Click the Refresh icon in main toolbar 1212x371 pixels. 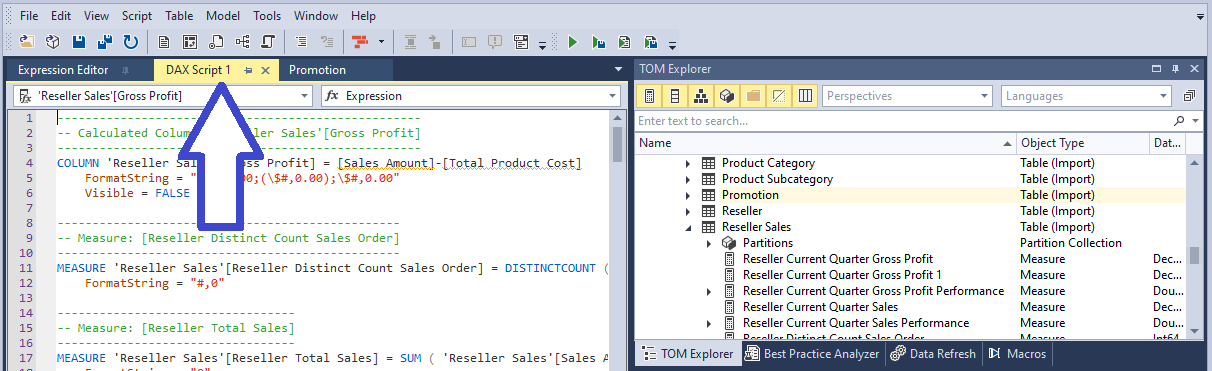click(130, 42)
